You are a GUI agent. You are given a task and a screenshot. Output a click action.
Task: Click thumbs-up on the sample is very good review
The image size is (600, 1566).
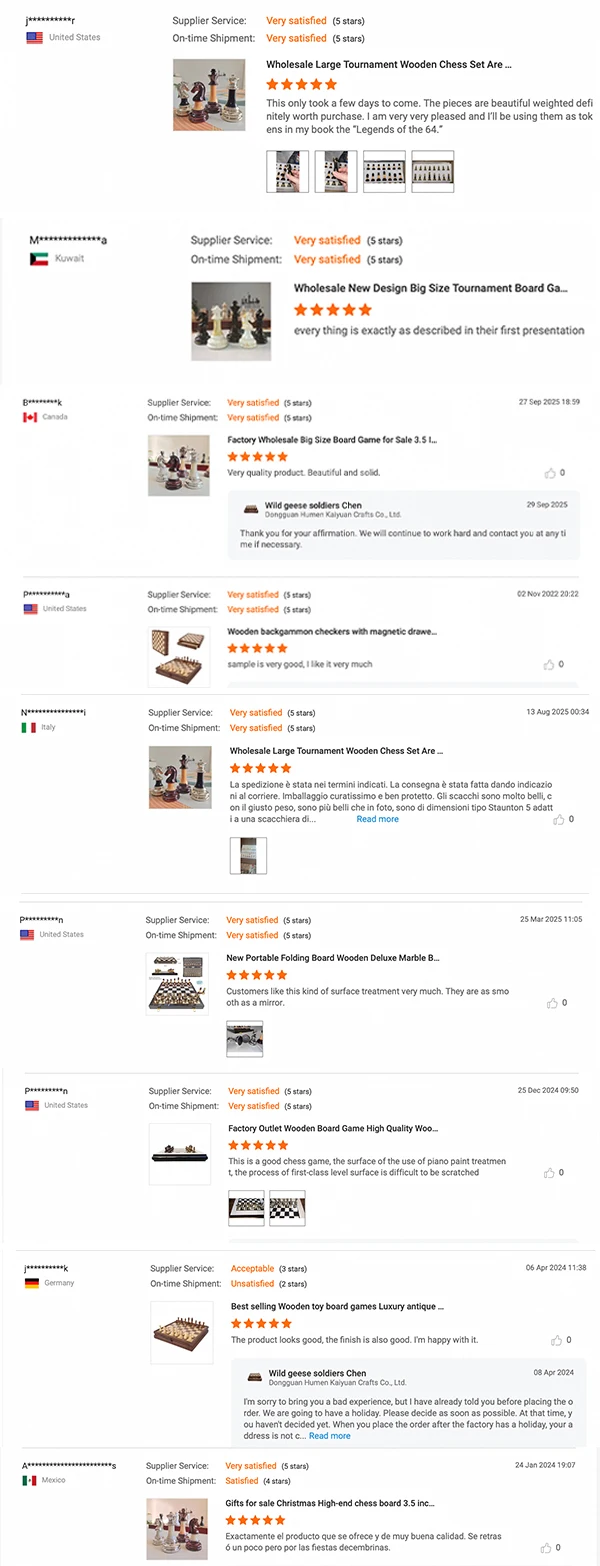pyautogui.click(x=549, y=664)
